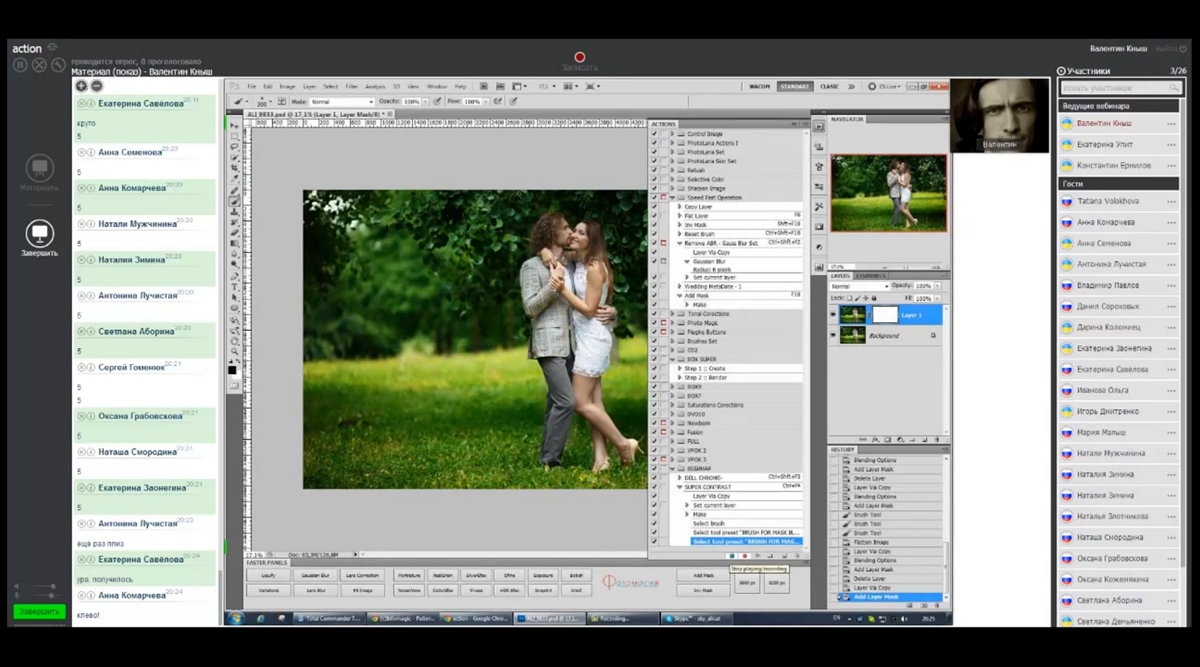Expand the Control Image action set
Screen dimensions: 1200x667
(672, 134)
